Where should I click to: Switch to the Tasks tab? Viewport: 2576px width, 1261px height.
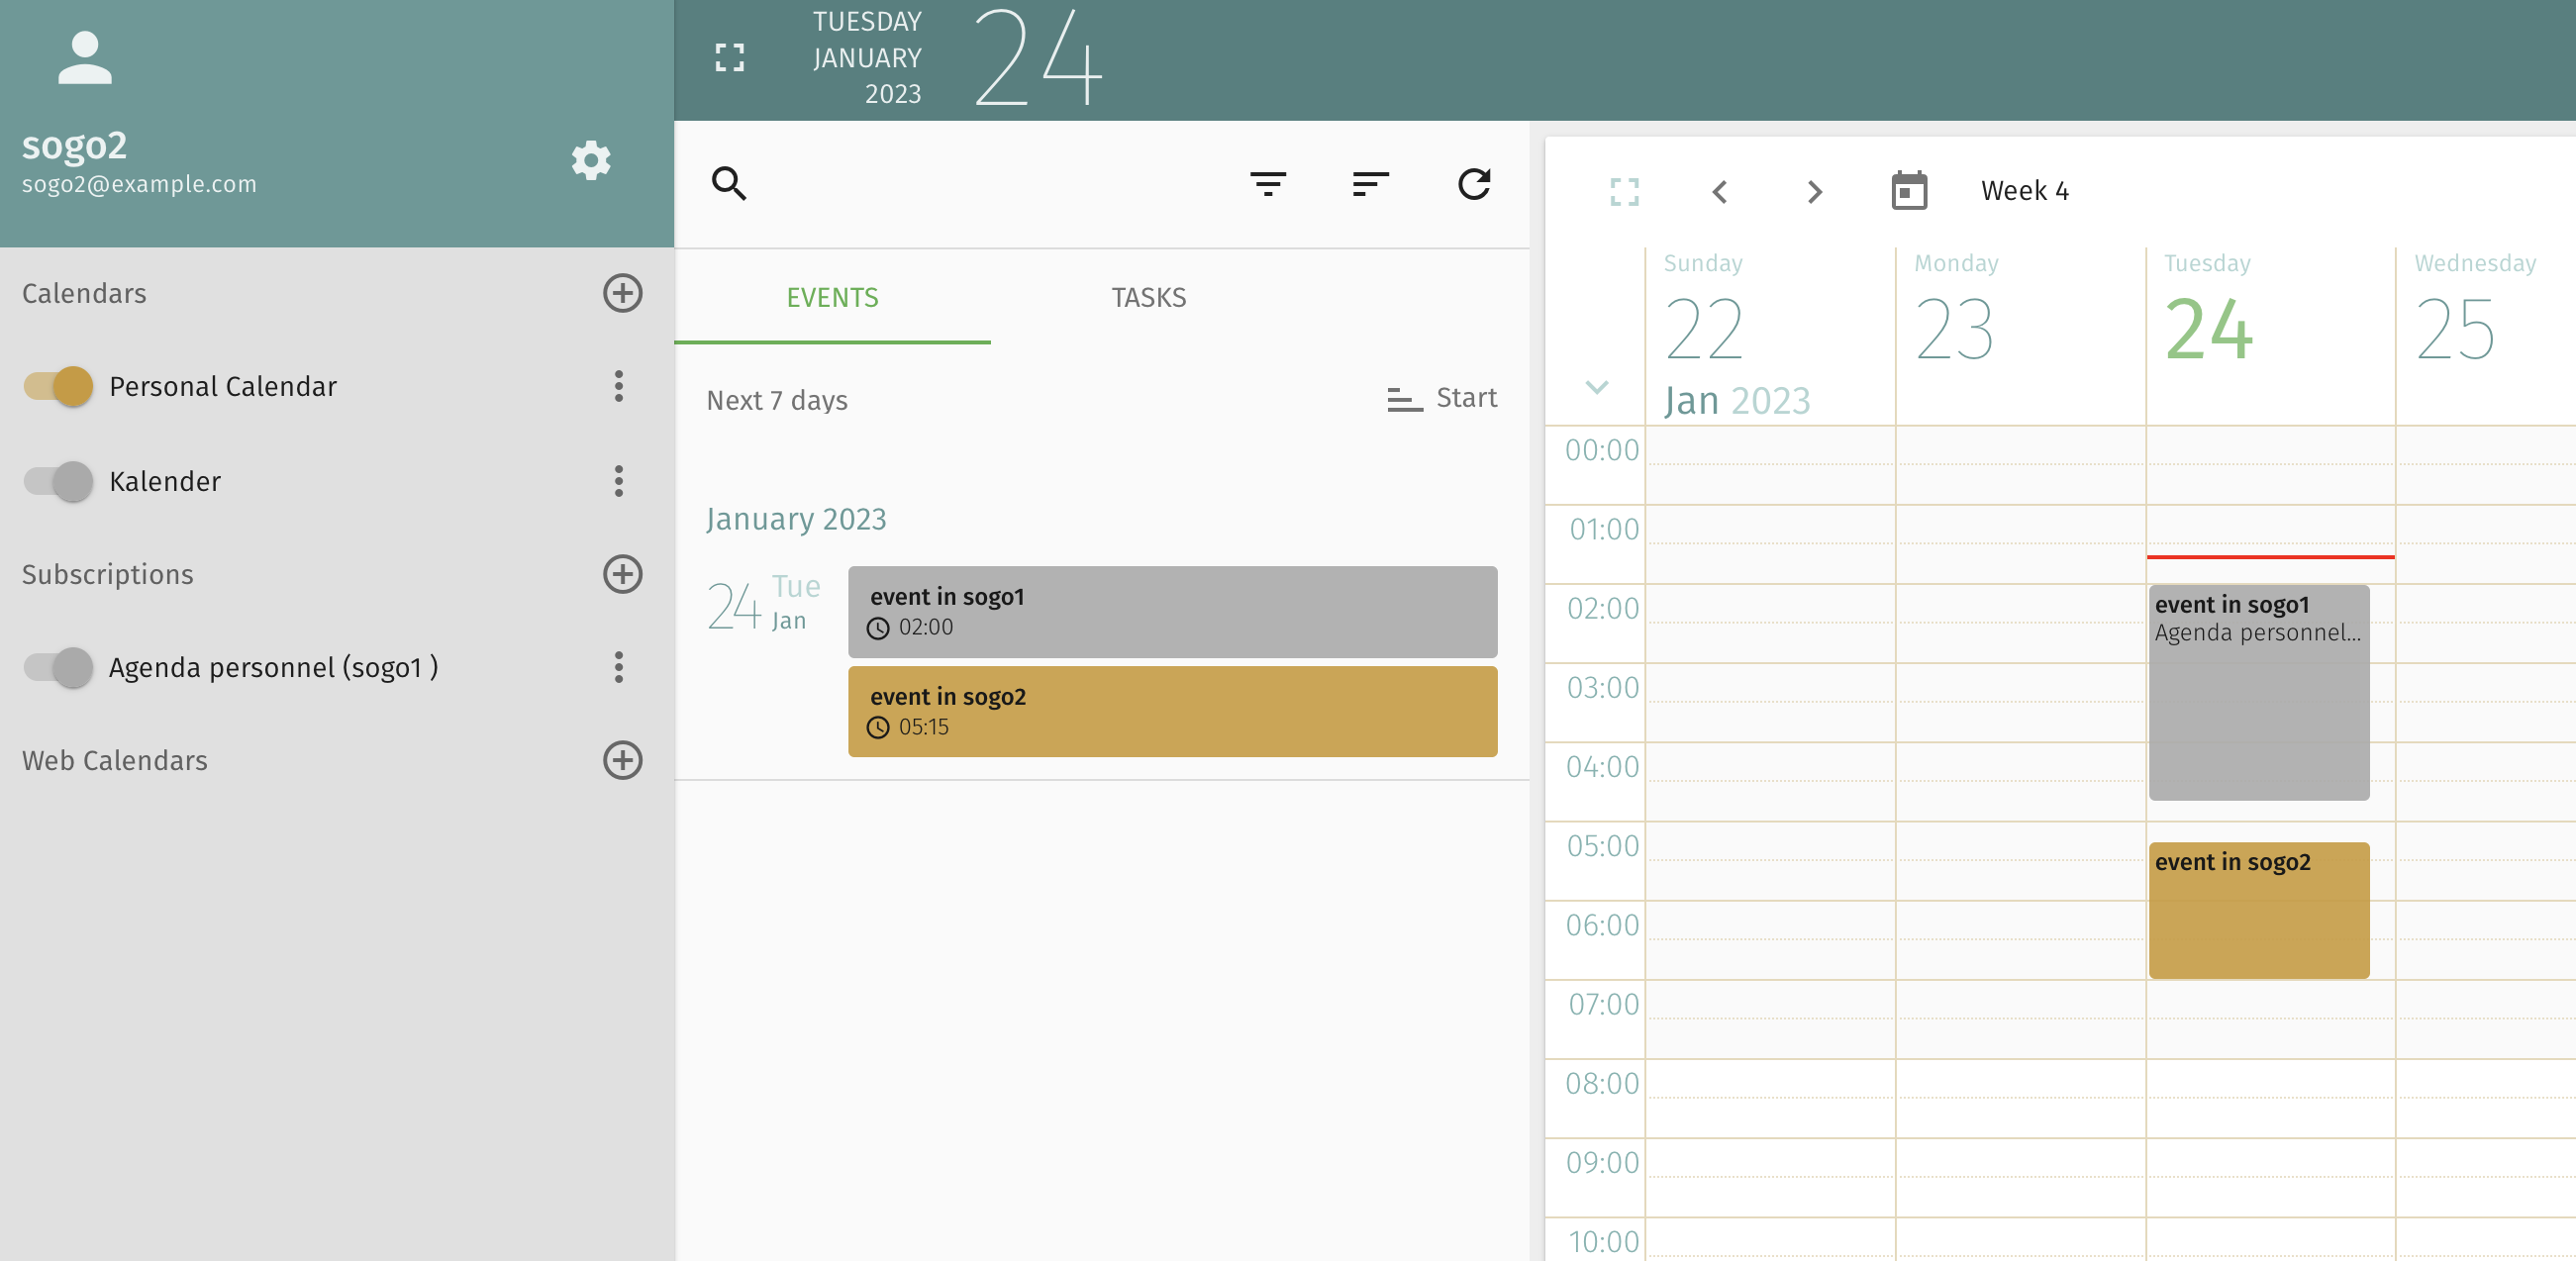(x=1148, y=298)
